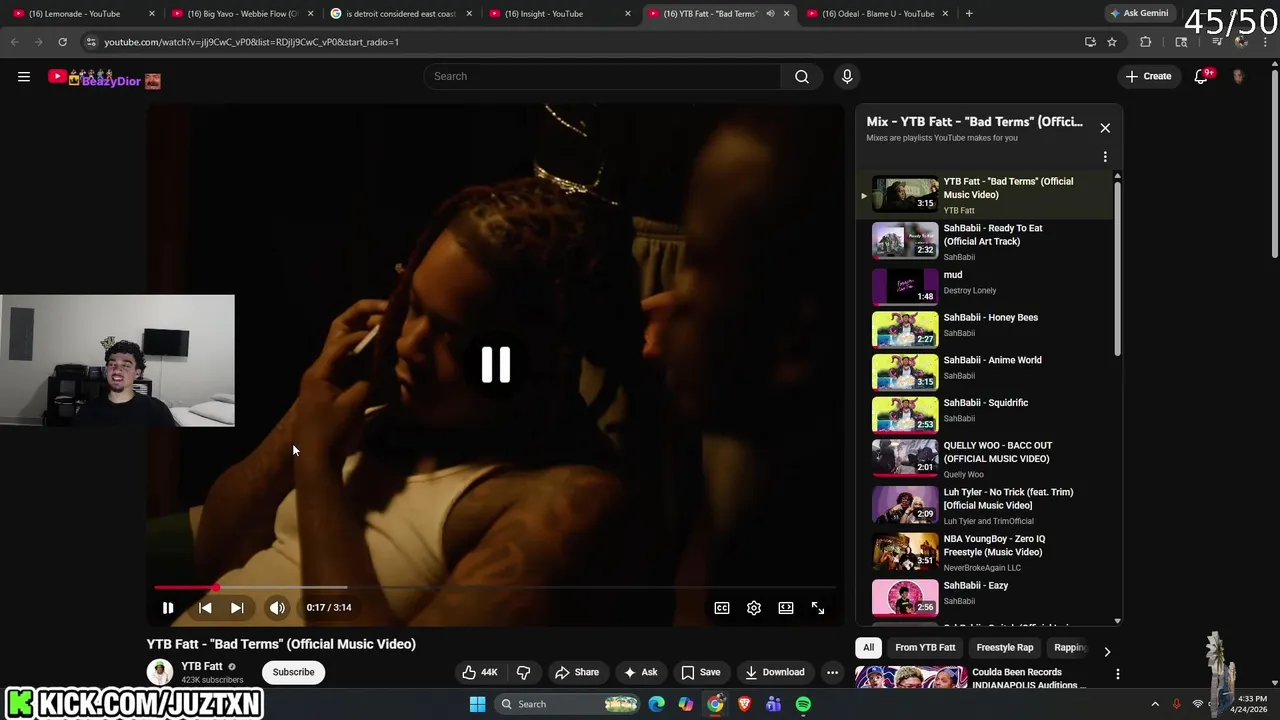1280x720 pixels.
Task: Open the YTB Fatt channel avatar
Action: [x=160, y=672]
